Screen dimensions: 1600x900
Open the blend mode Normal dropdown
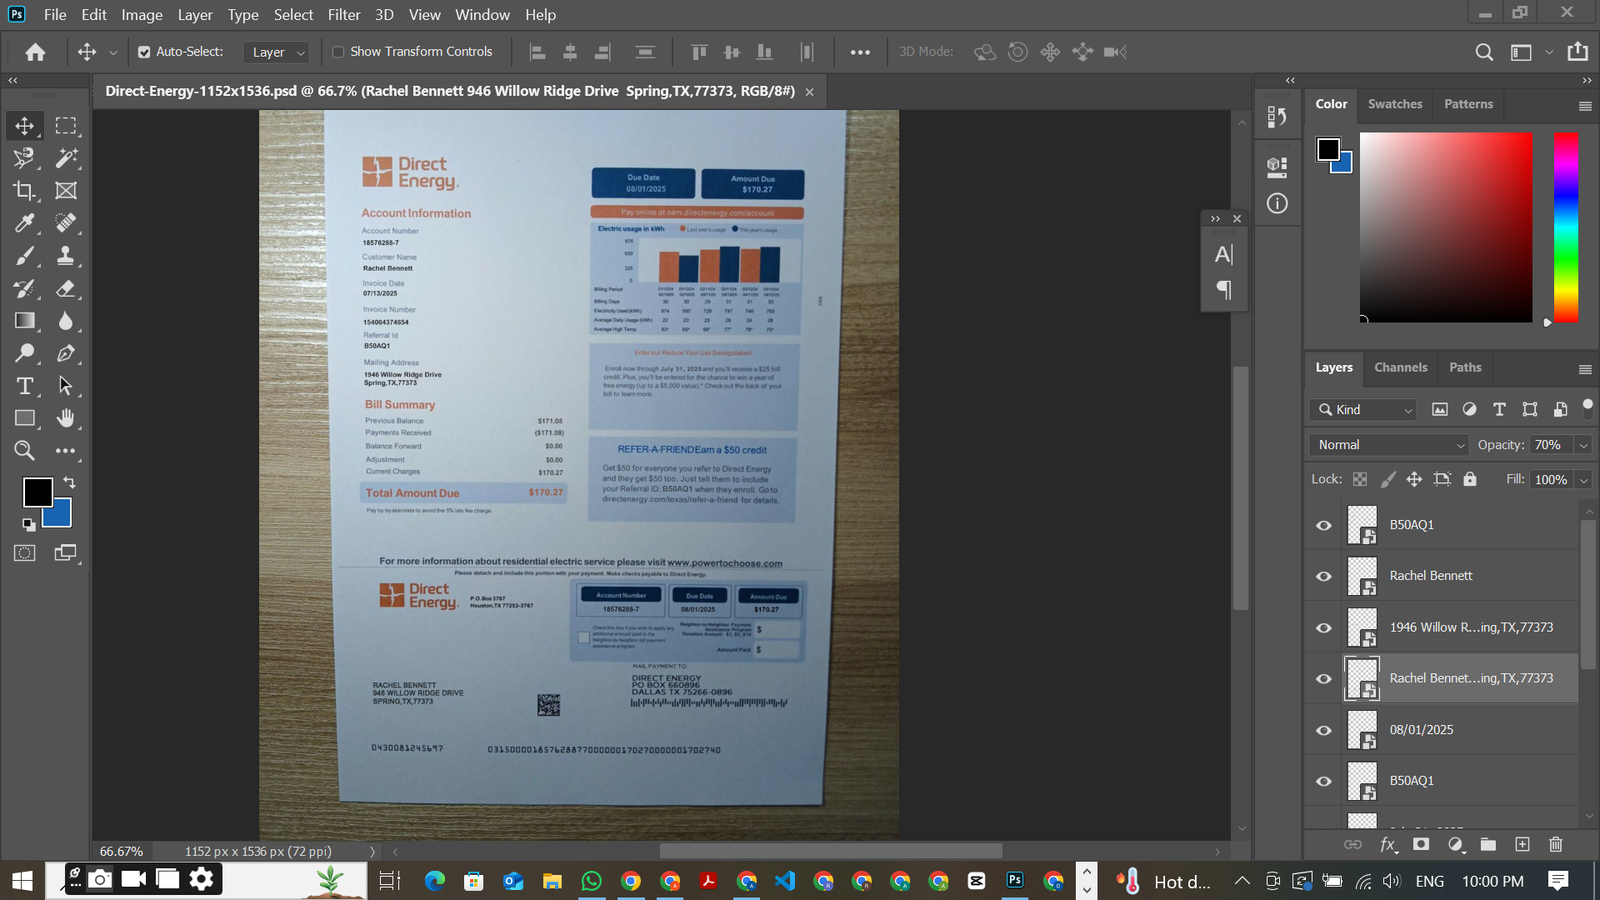pos(1390,445)
